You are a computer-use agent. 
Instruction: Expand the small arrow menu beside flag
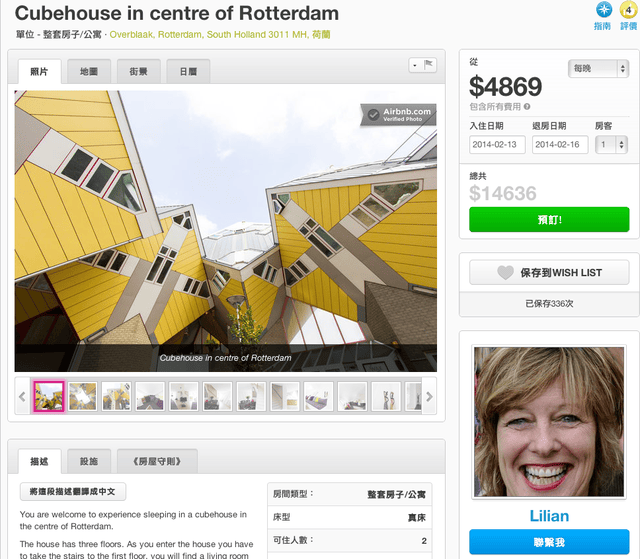pyautogui.click(x=416, y=65)
